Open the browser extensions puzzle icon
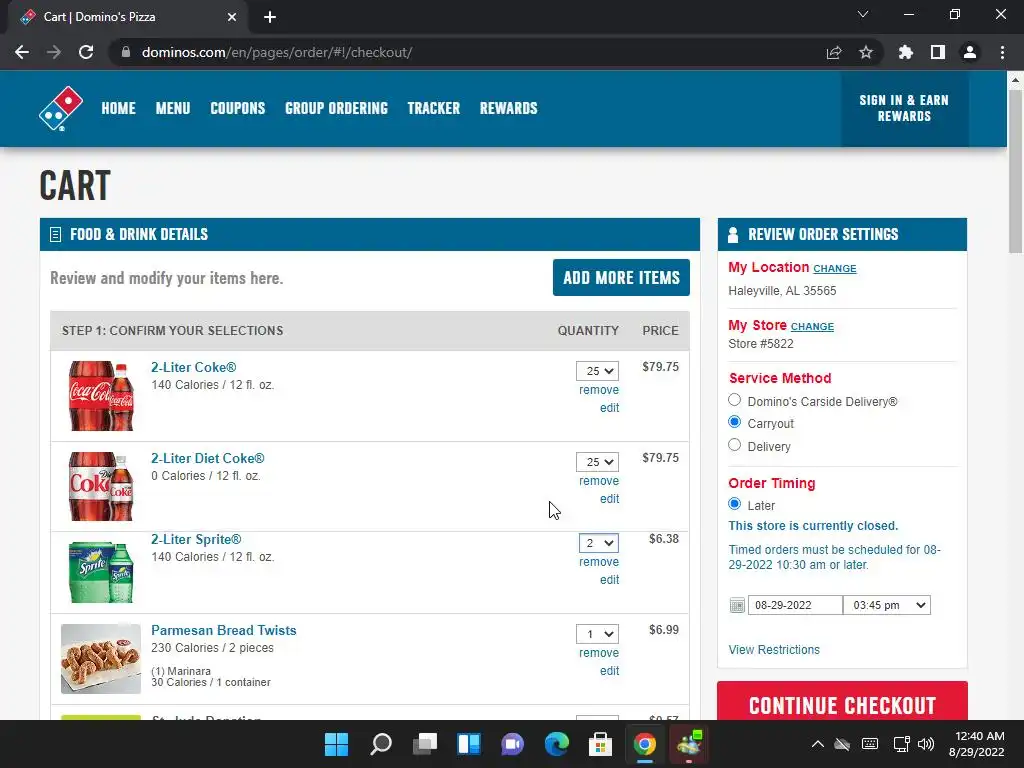The image size is (1024, 768). [905, 52]
